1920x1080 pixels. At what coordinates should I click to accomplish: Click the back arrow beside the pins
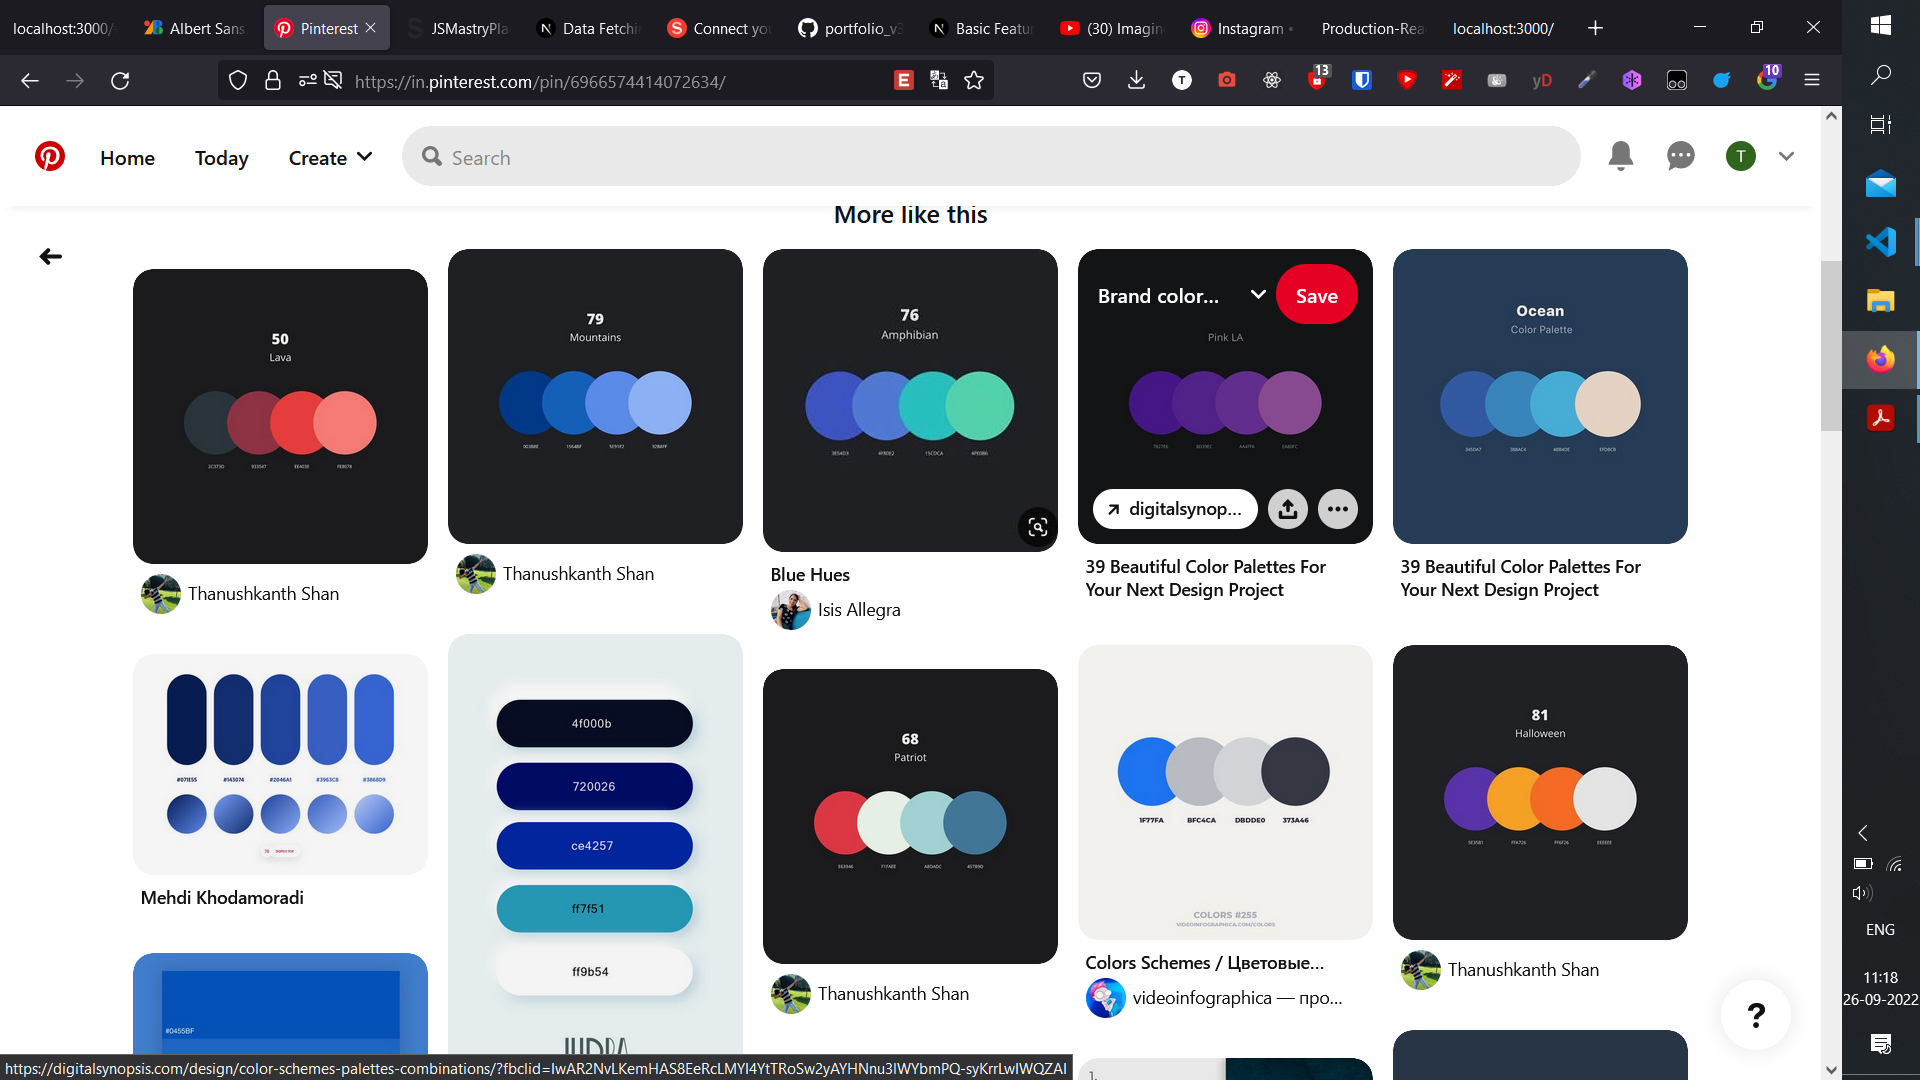pyautogui.click(x=50, y=257)
